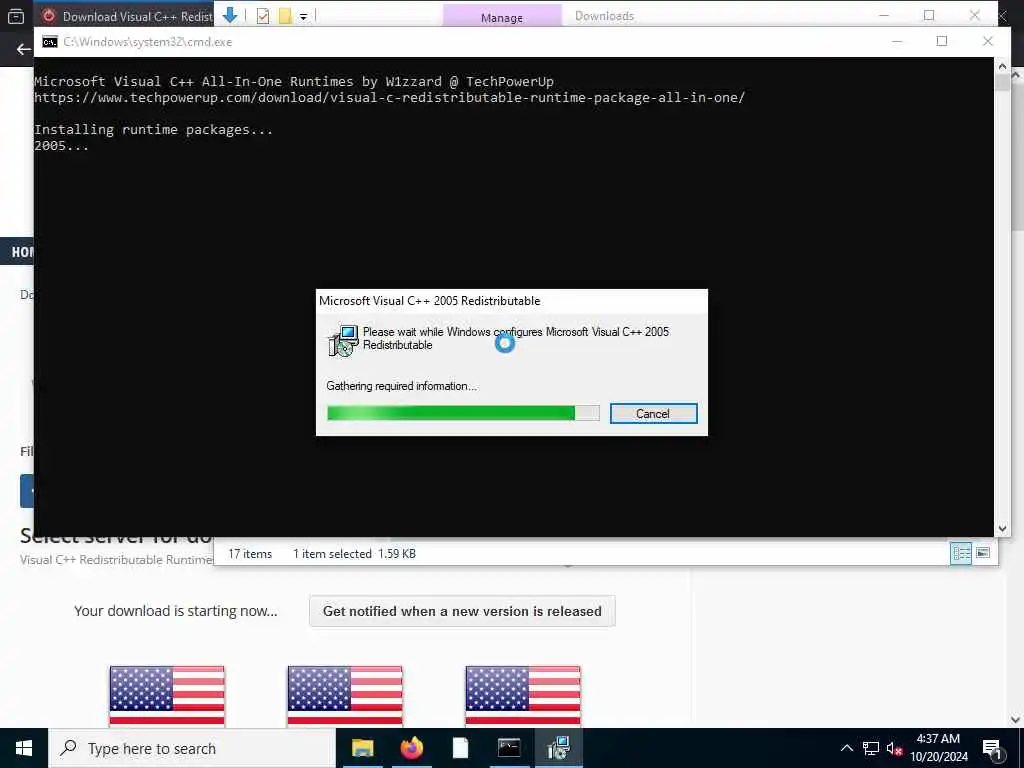Click the cmd.exe title bar icon
The height and width of the screenshot is (768, 1024).
coord(50,42)
